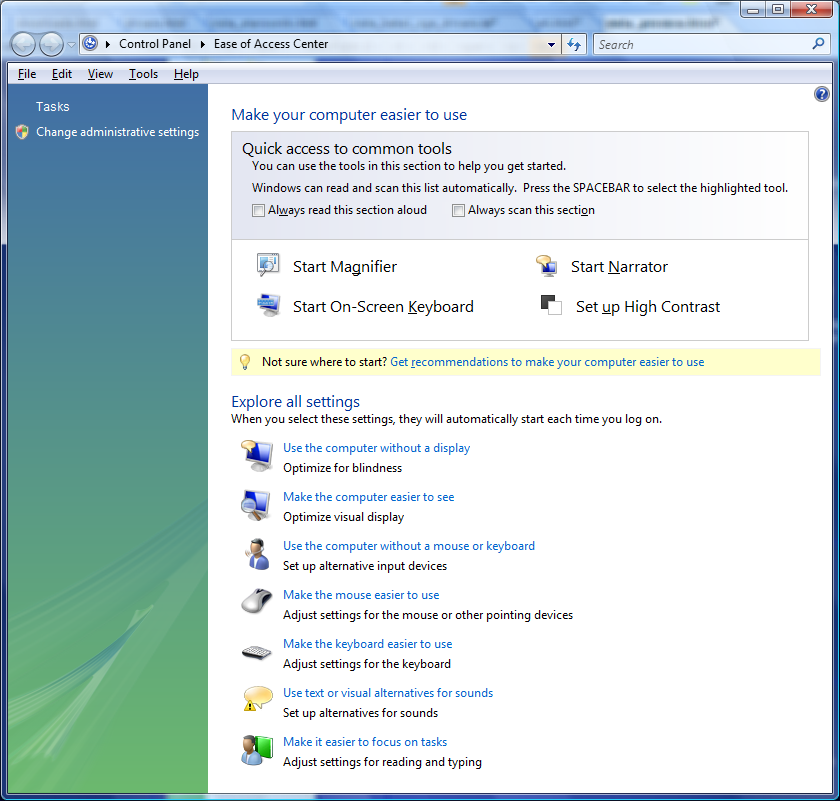Open Use text or visual alternatives for sounds
The width and height of the screenshot is (840, 801).
pyautogui.click(x=388, y=693)
